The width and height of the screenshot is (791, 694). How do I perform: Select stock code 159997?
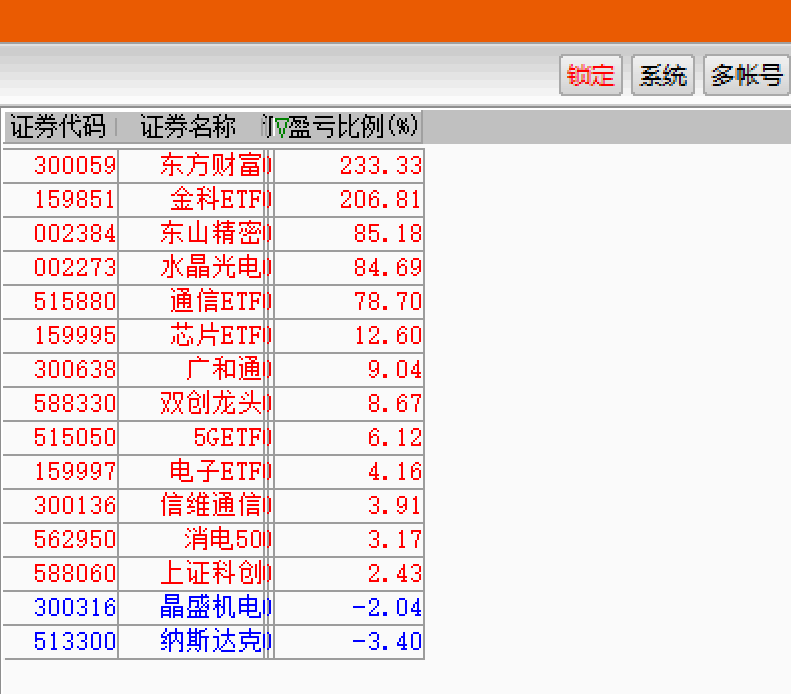pyautogui.click(x=75, y=472)
